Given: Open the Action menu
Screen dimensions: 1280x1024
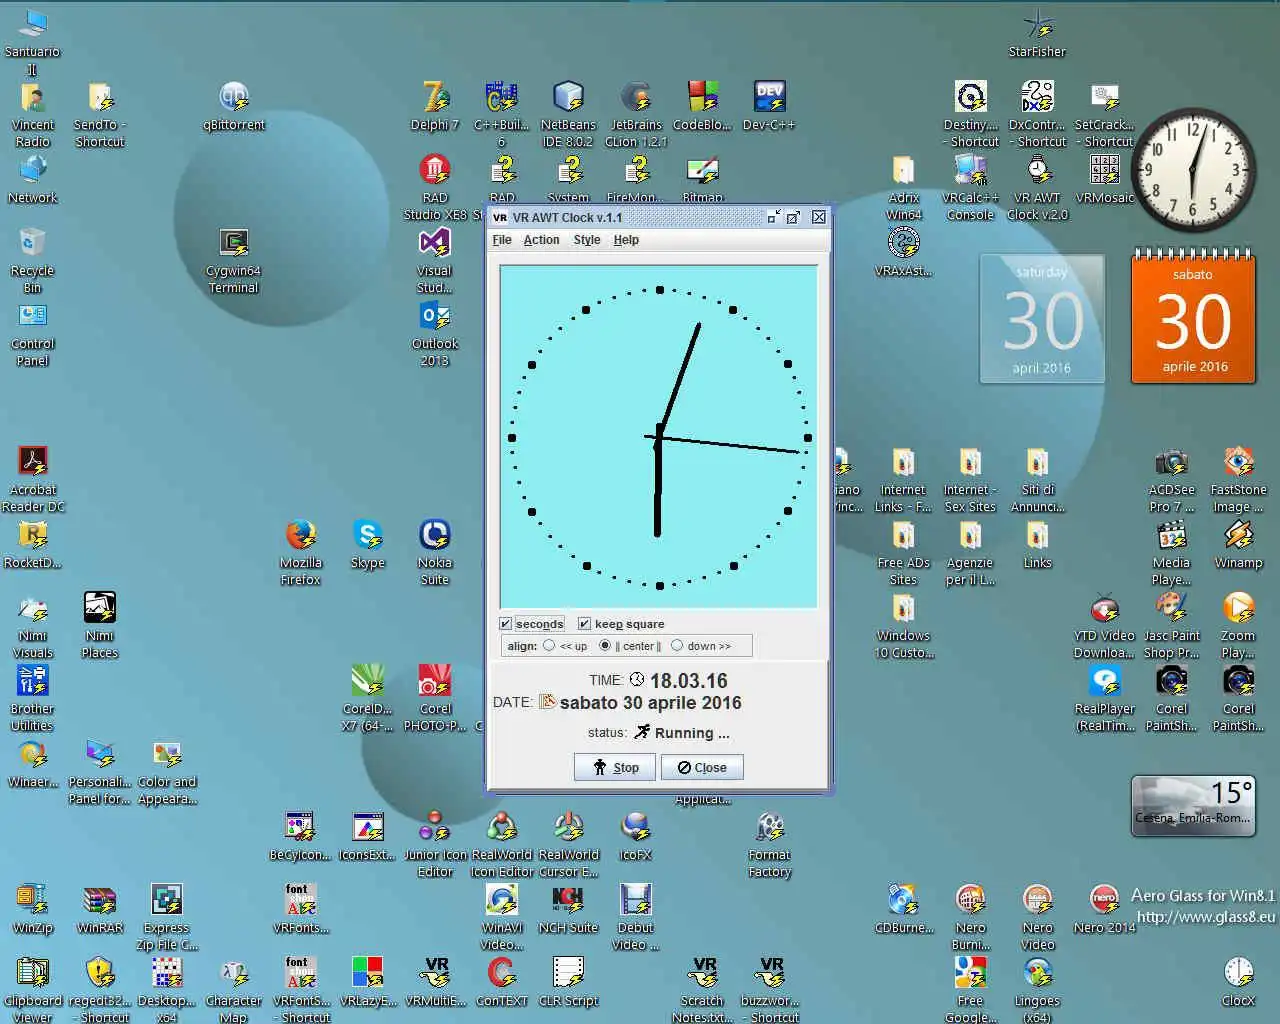Looking at the screenshot, I should [x=541, y=240].
